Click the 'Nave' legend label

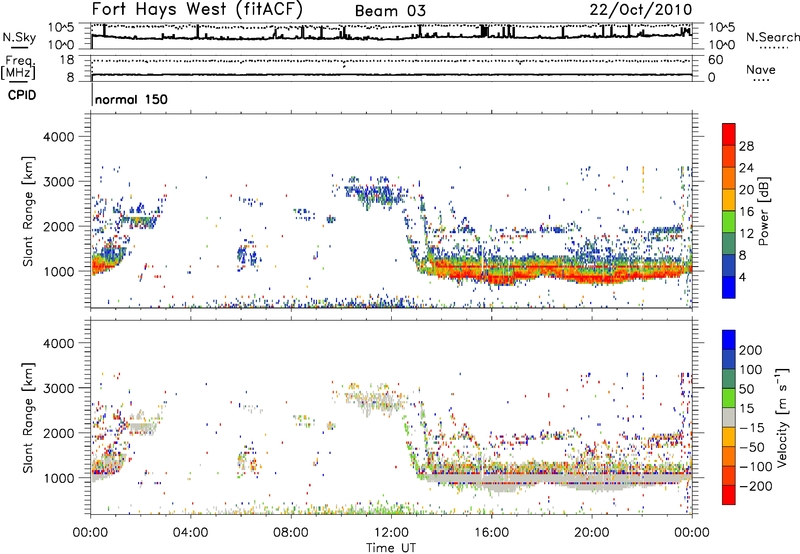click(761, 69)
